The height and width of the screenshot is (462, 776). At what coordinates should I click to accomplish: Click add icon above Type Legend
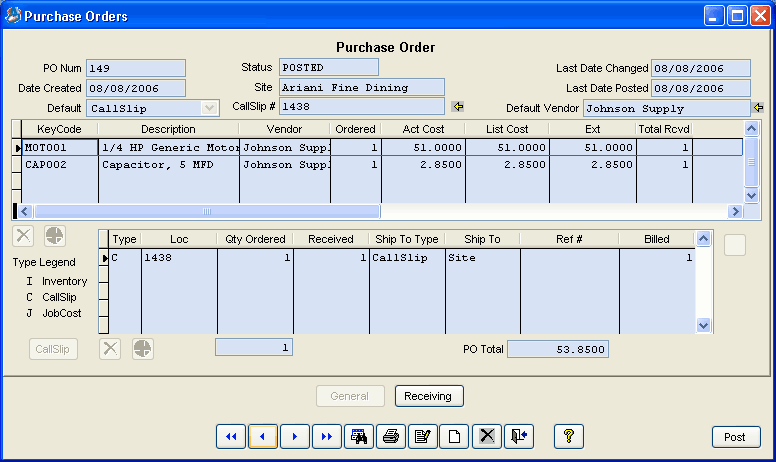[x=54, y=236]
